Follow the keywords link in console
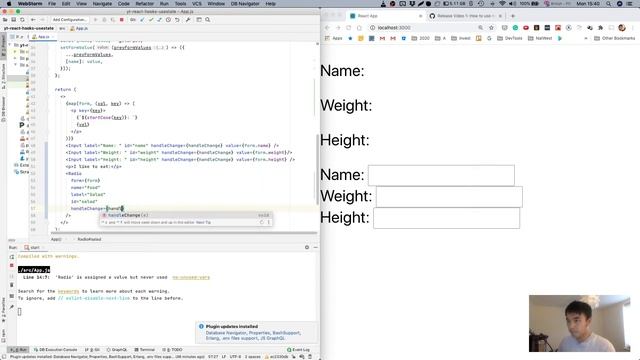This screenshot has height=360, width=640. [x=68, y=291]
